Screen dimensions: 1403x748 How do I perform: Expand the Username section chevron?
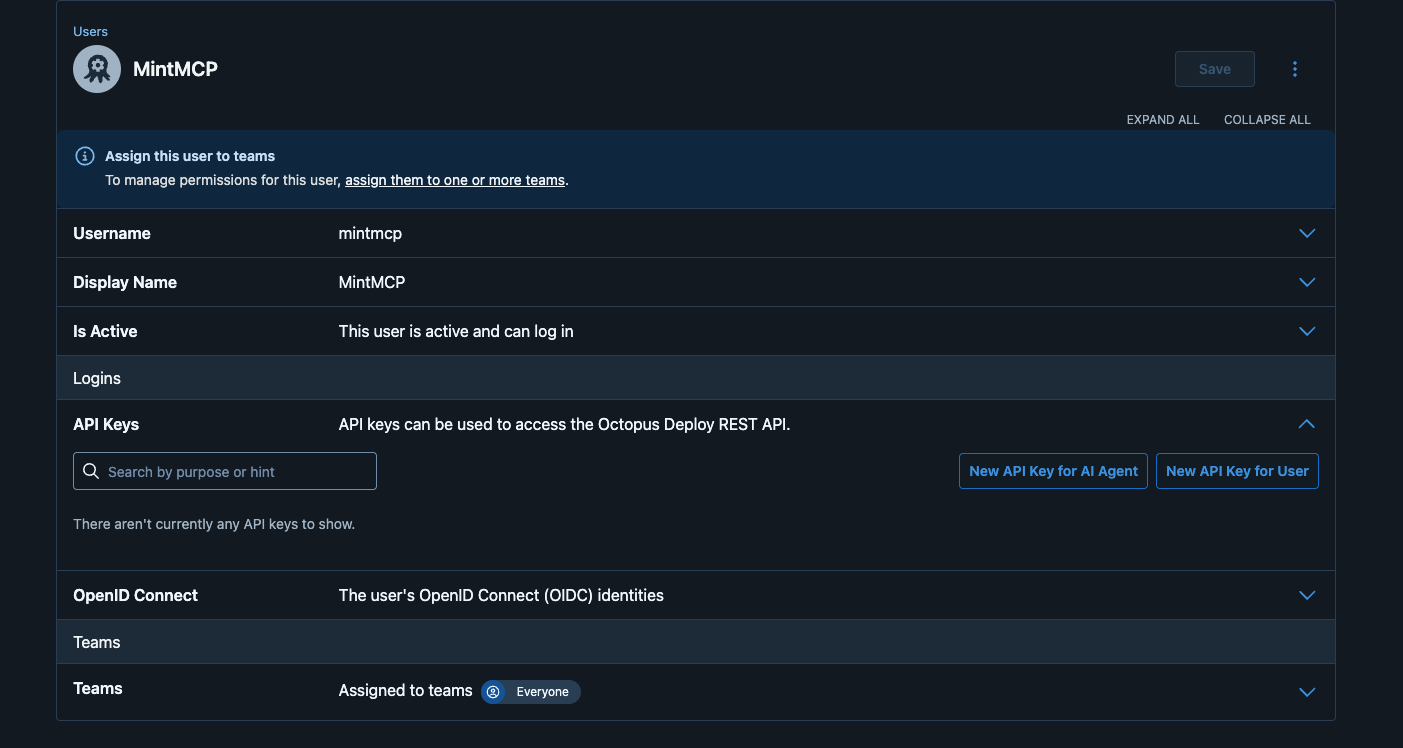coord(1306,233)
